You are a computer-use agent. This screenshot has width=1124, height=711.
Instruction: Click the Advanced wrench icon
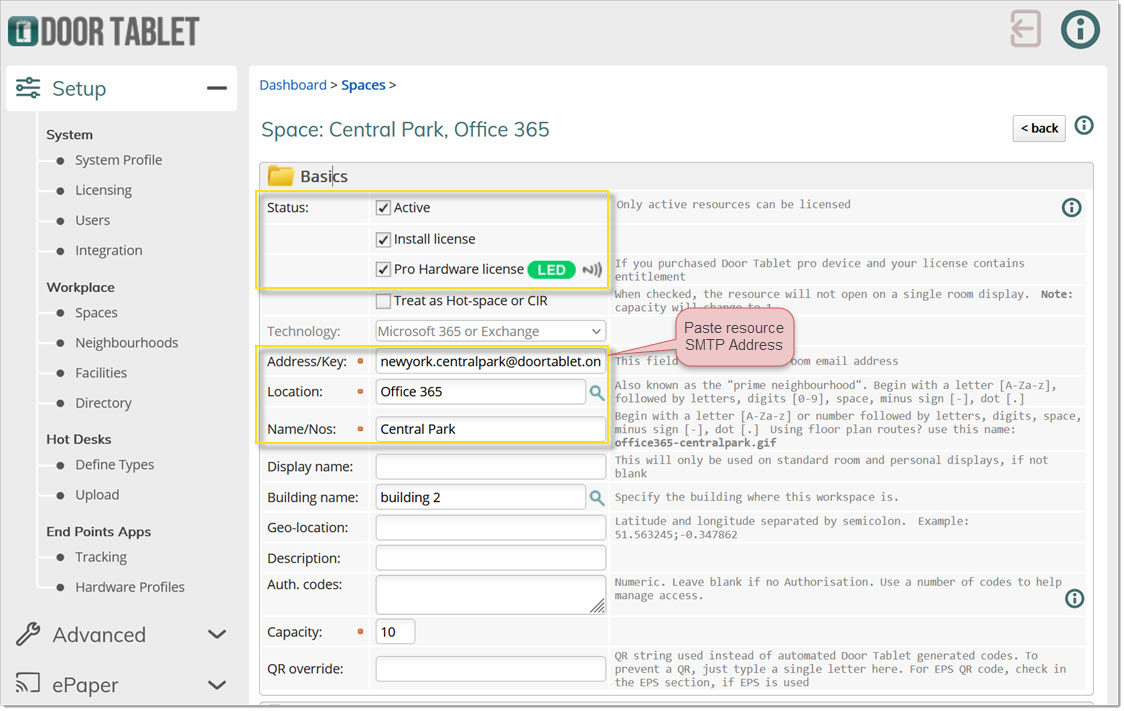pyautogui.click(x=28, y=634)
